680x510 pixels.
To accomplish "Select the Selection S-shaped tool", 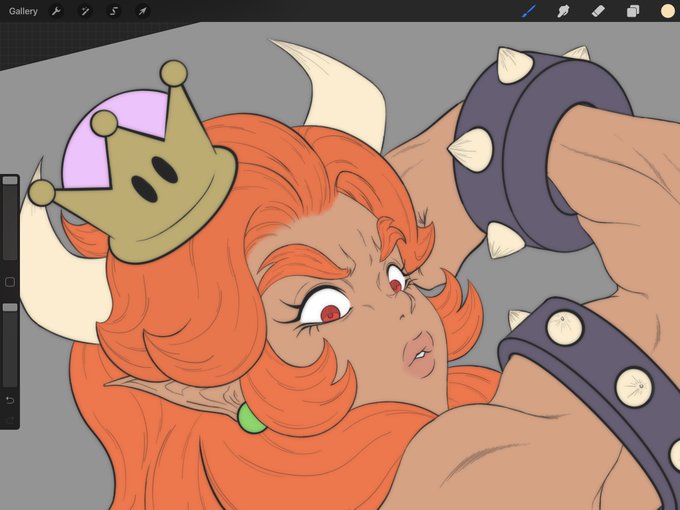I will [x=114, y=11].
